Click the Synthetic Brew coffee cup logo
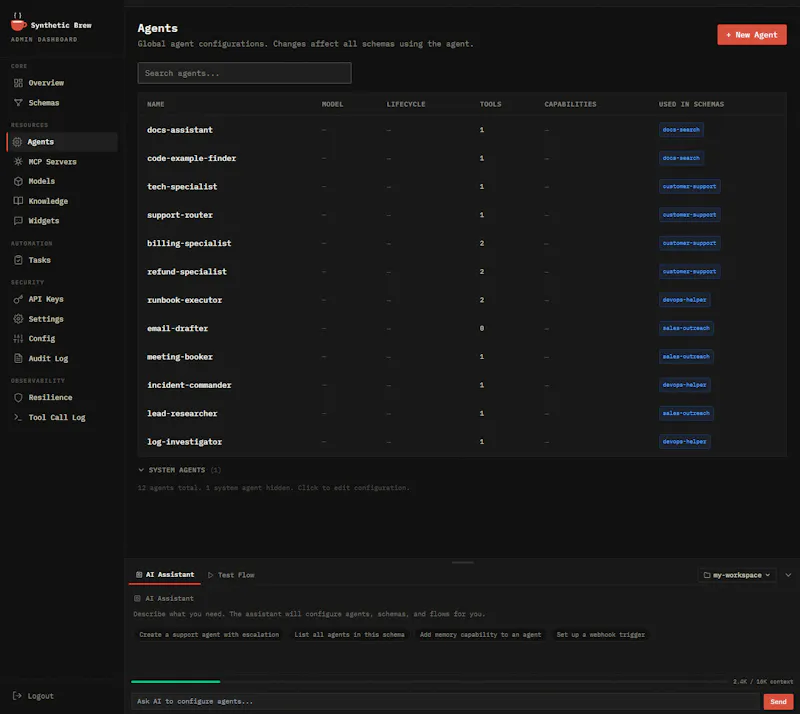 point(18,23)
